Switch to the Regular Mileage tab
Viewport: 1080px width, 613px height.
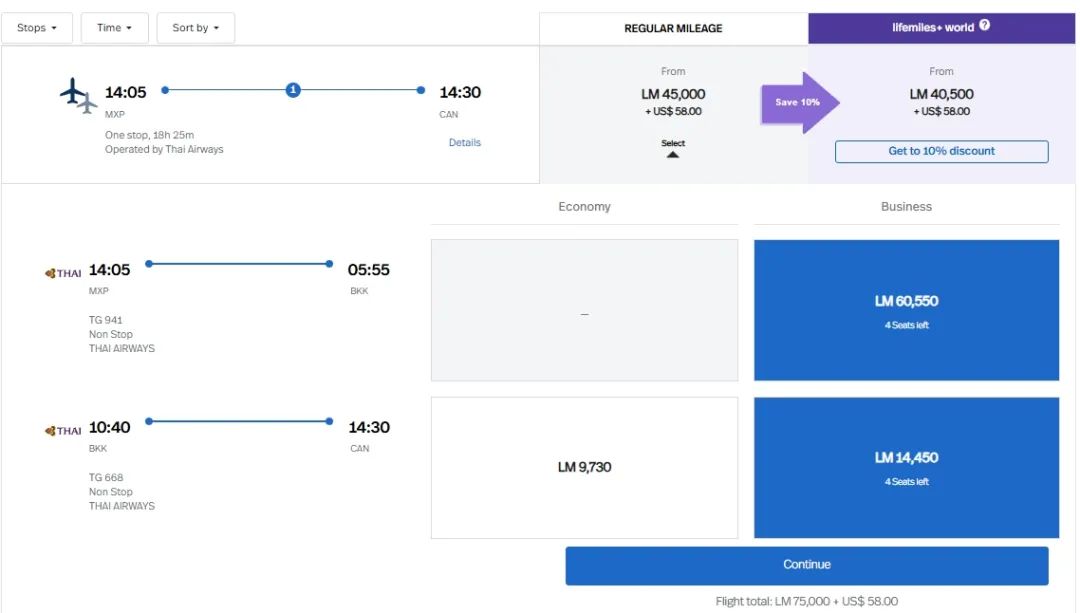[673, 29]
